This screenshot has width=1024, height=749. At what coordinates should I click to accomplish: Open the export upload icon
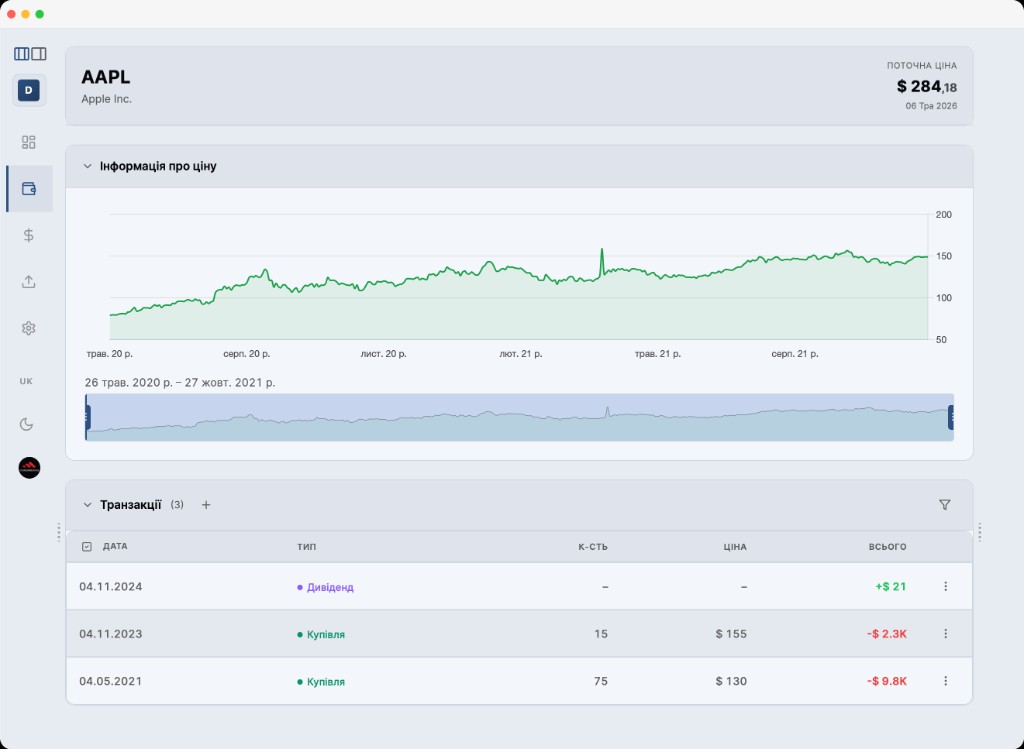pos(29,282)
